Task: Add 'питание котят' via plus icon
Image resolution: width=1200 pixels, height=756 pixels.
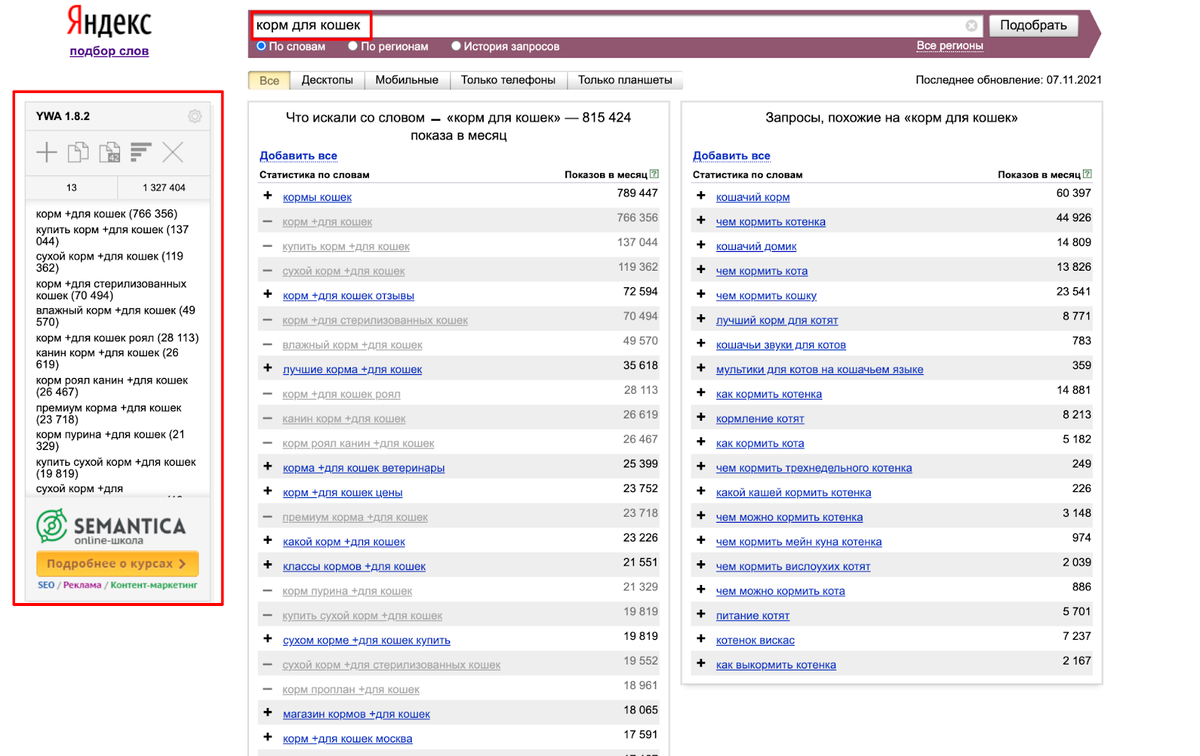Action: 701,614
